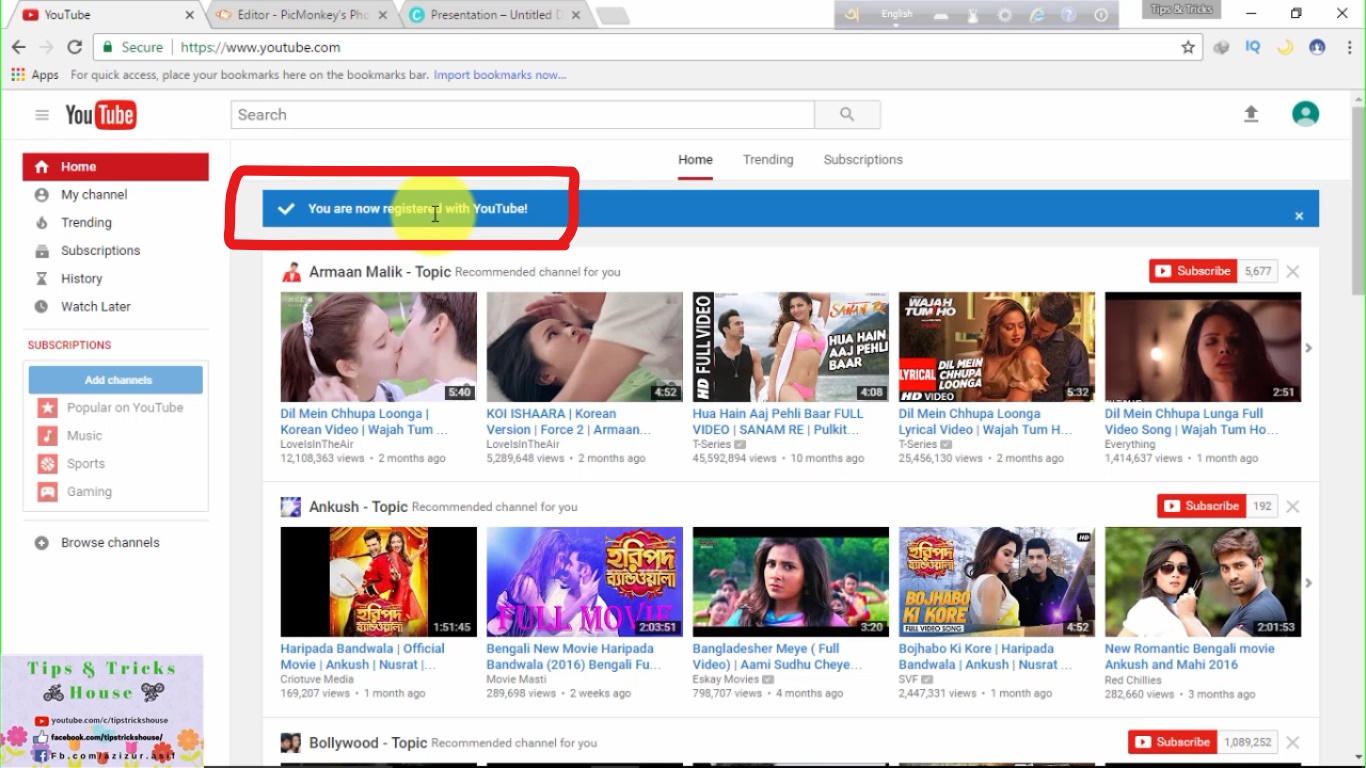Click the help question mark in the language bar
Image resolution: width=1366 pixels, height=768 pixels.
click(1069, 15)
